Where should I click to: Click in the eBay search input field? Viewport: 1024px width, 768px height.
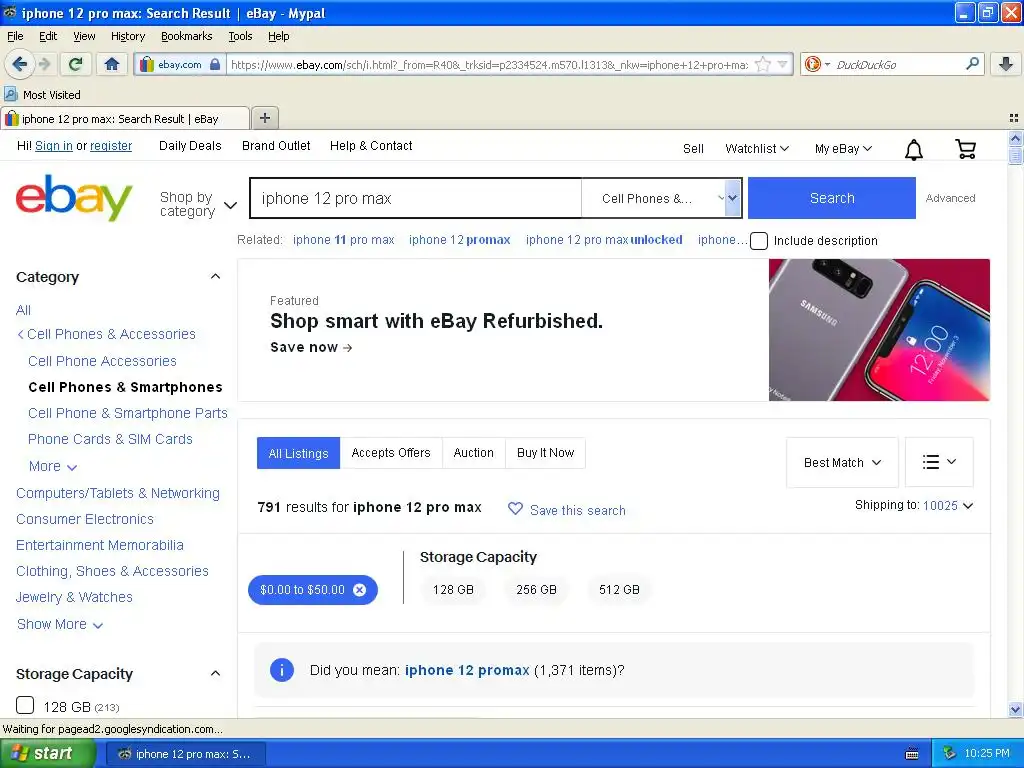[416, 198]
